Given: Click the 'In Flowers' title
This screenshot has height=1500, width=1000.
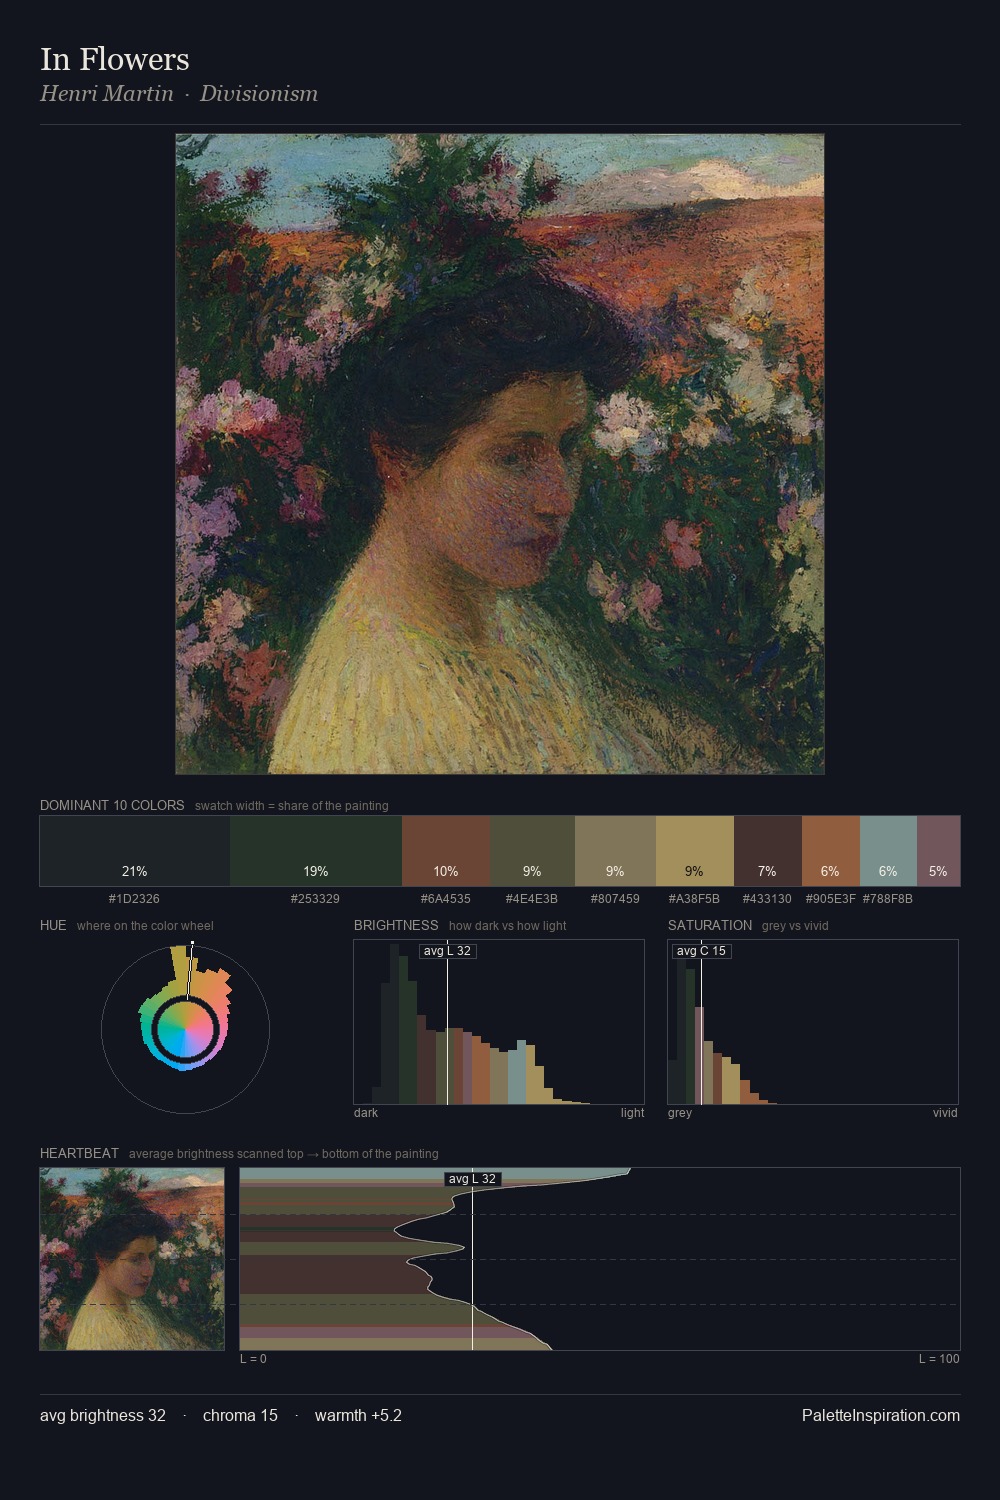Looking at the screenshot, I should (x=115, y=59).
